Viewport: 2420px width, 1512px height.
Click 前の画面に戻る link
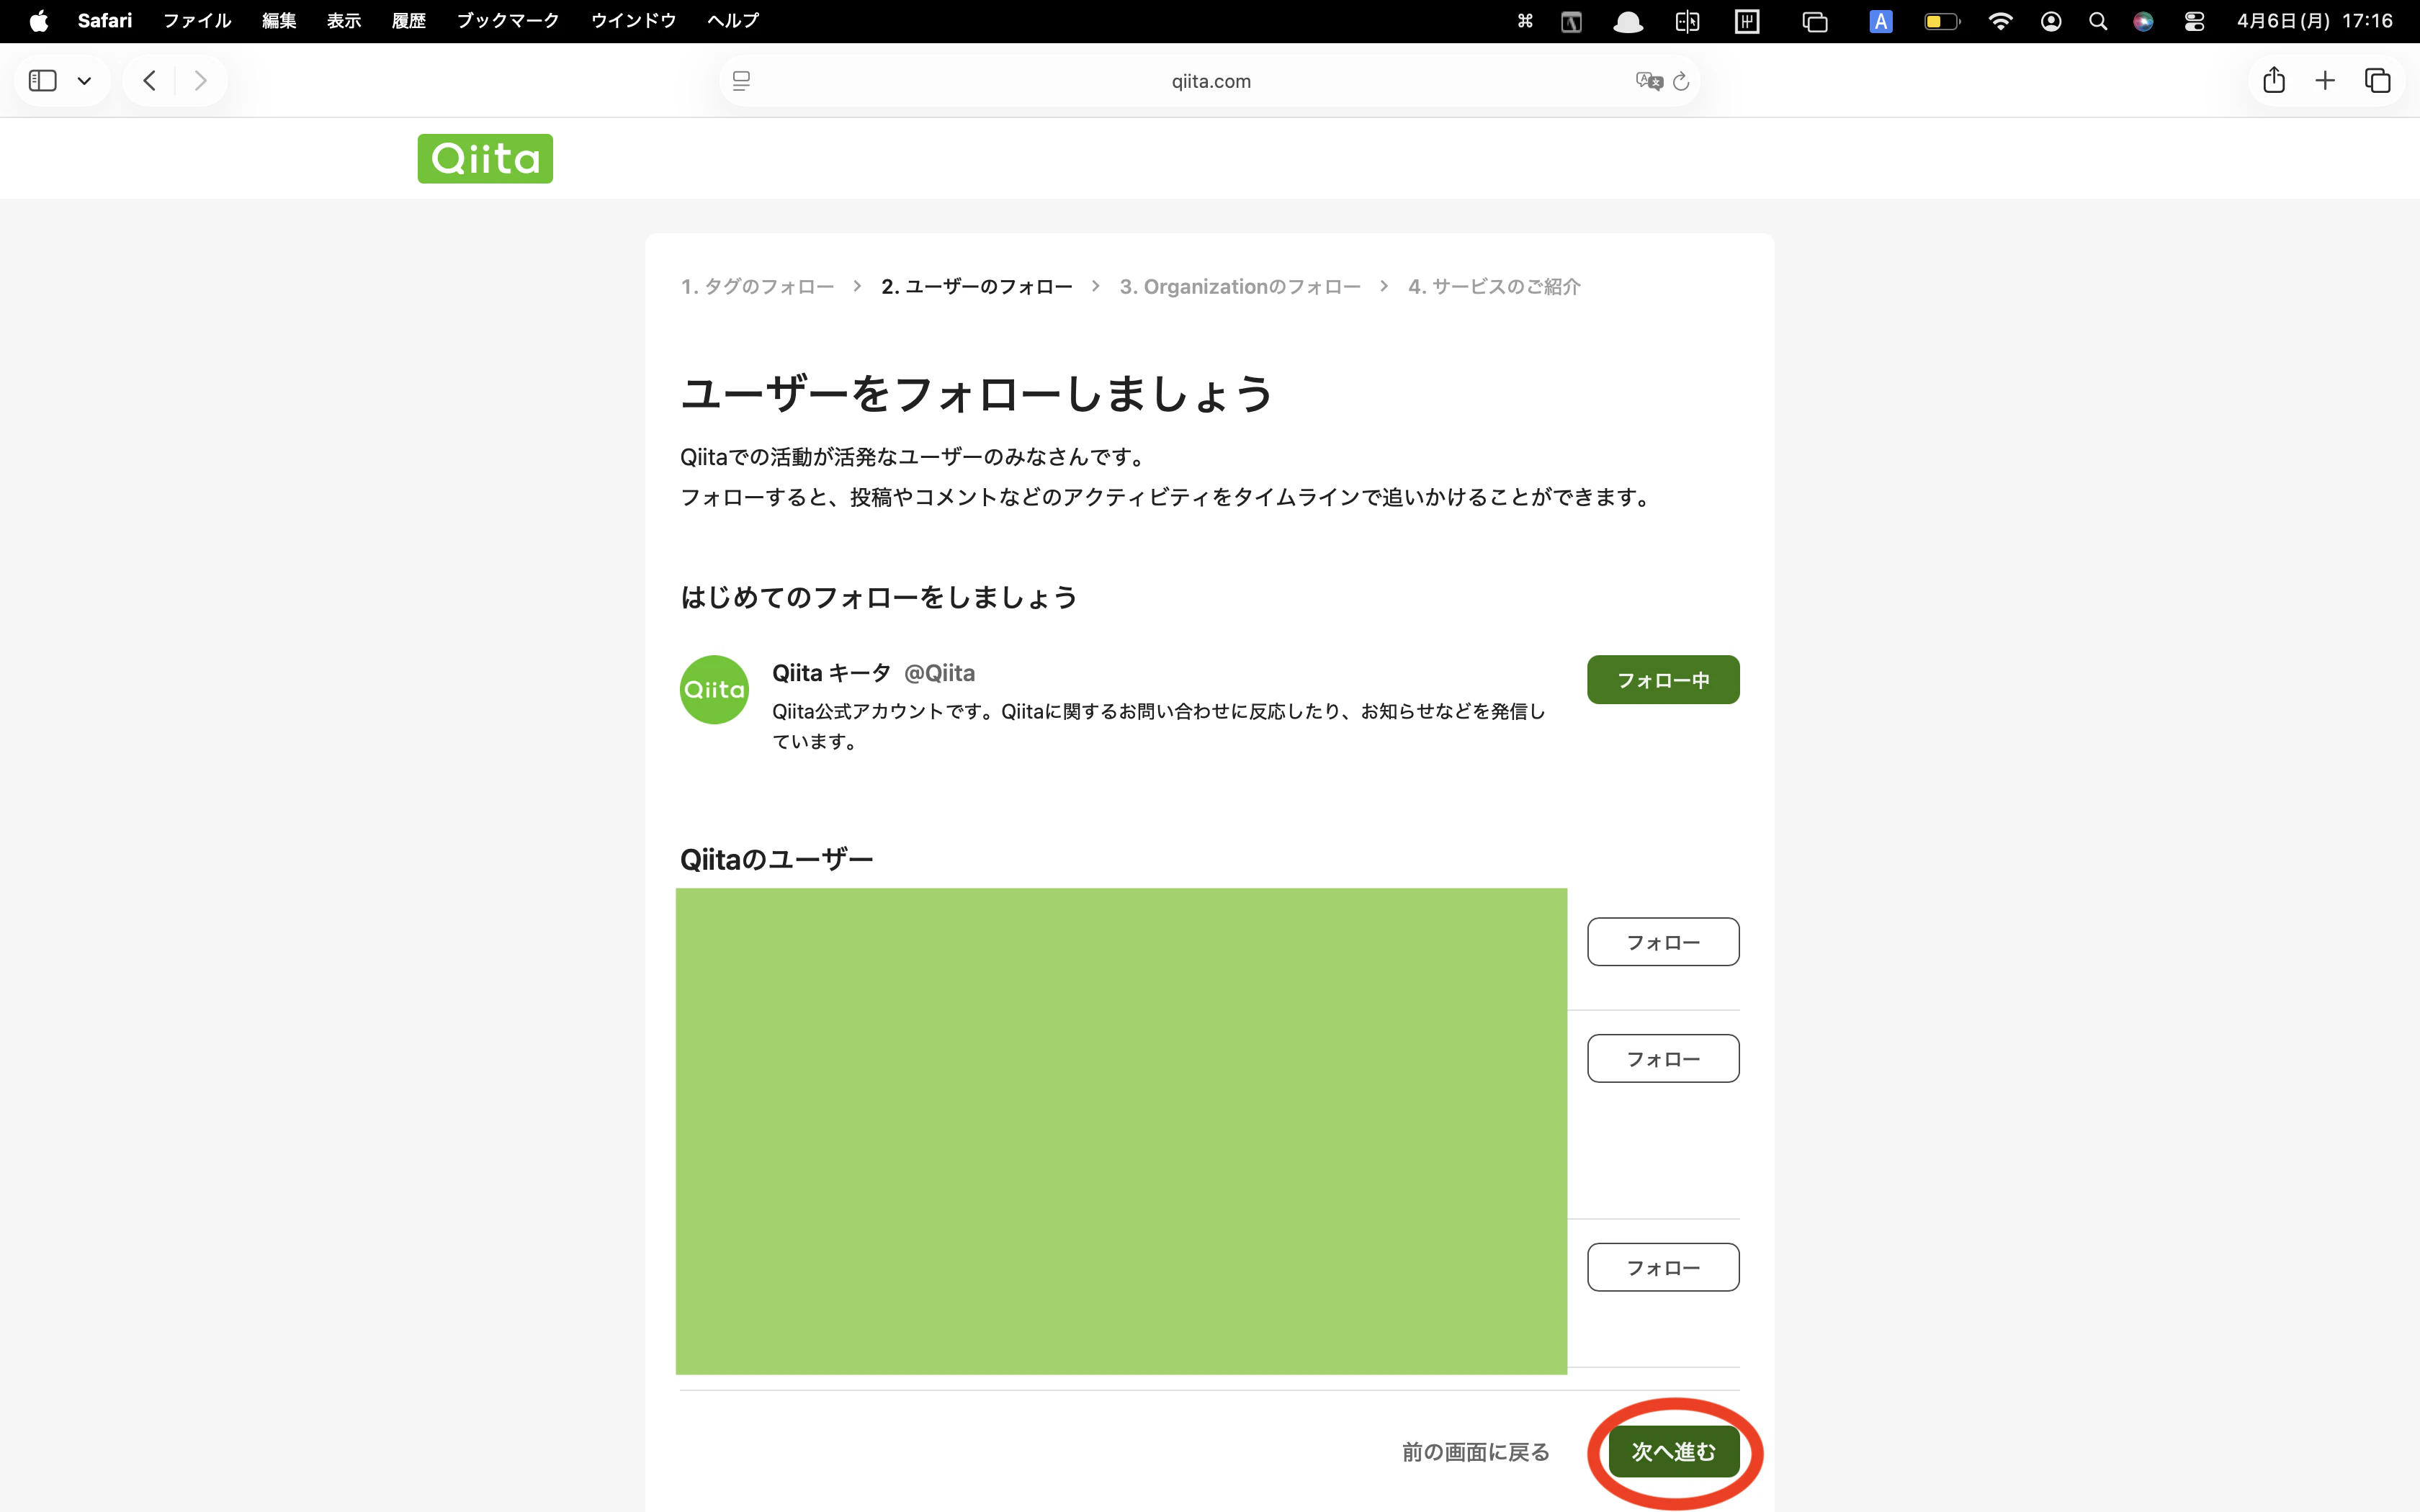pos(1475,1452)
